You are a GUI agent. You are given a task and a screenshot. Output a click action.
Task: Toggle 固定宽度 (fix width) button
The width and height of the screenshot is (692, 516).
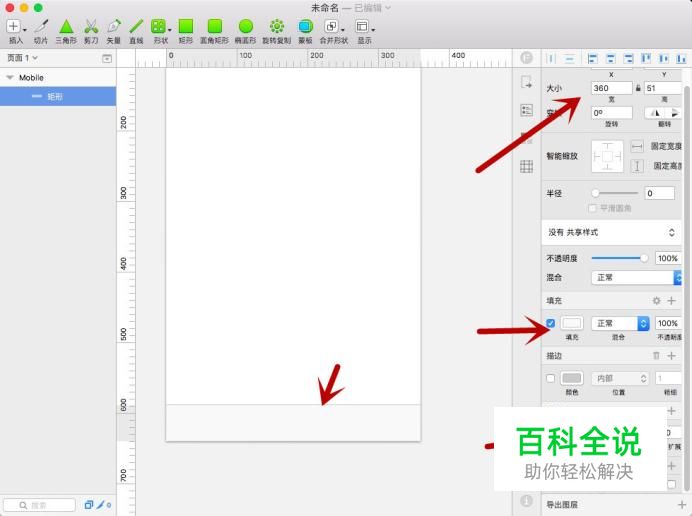tap(637, 146)
